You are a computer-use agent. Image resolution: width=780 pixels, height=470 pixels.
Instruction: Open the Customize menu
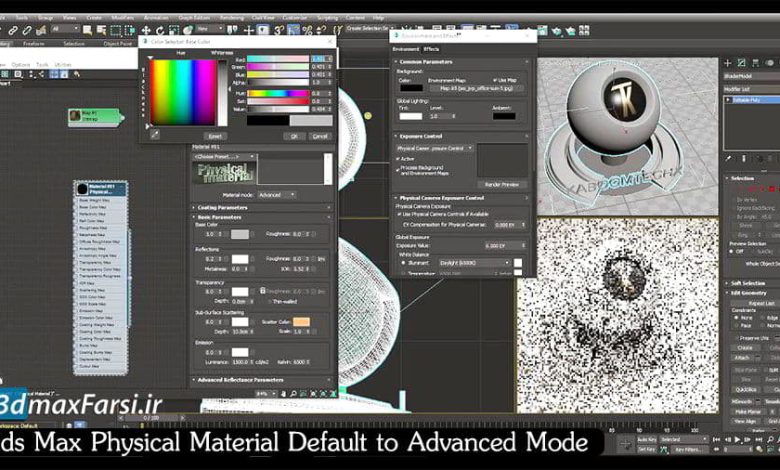(x=295, y=17)
